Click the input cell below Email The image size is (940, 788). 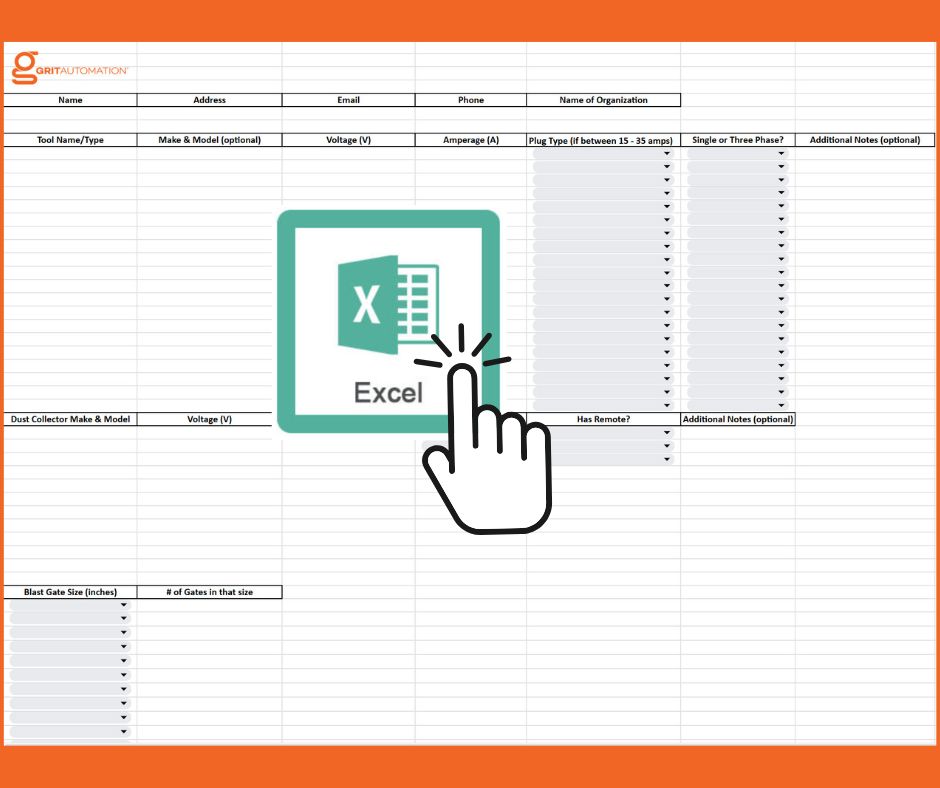tap(348, 113)
